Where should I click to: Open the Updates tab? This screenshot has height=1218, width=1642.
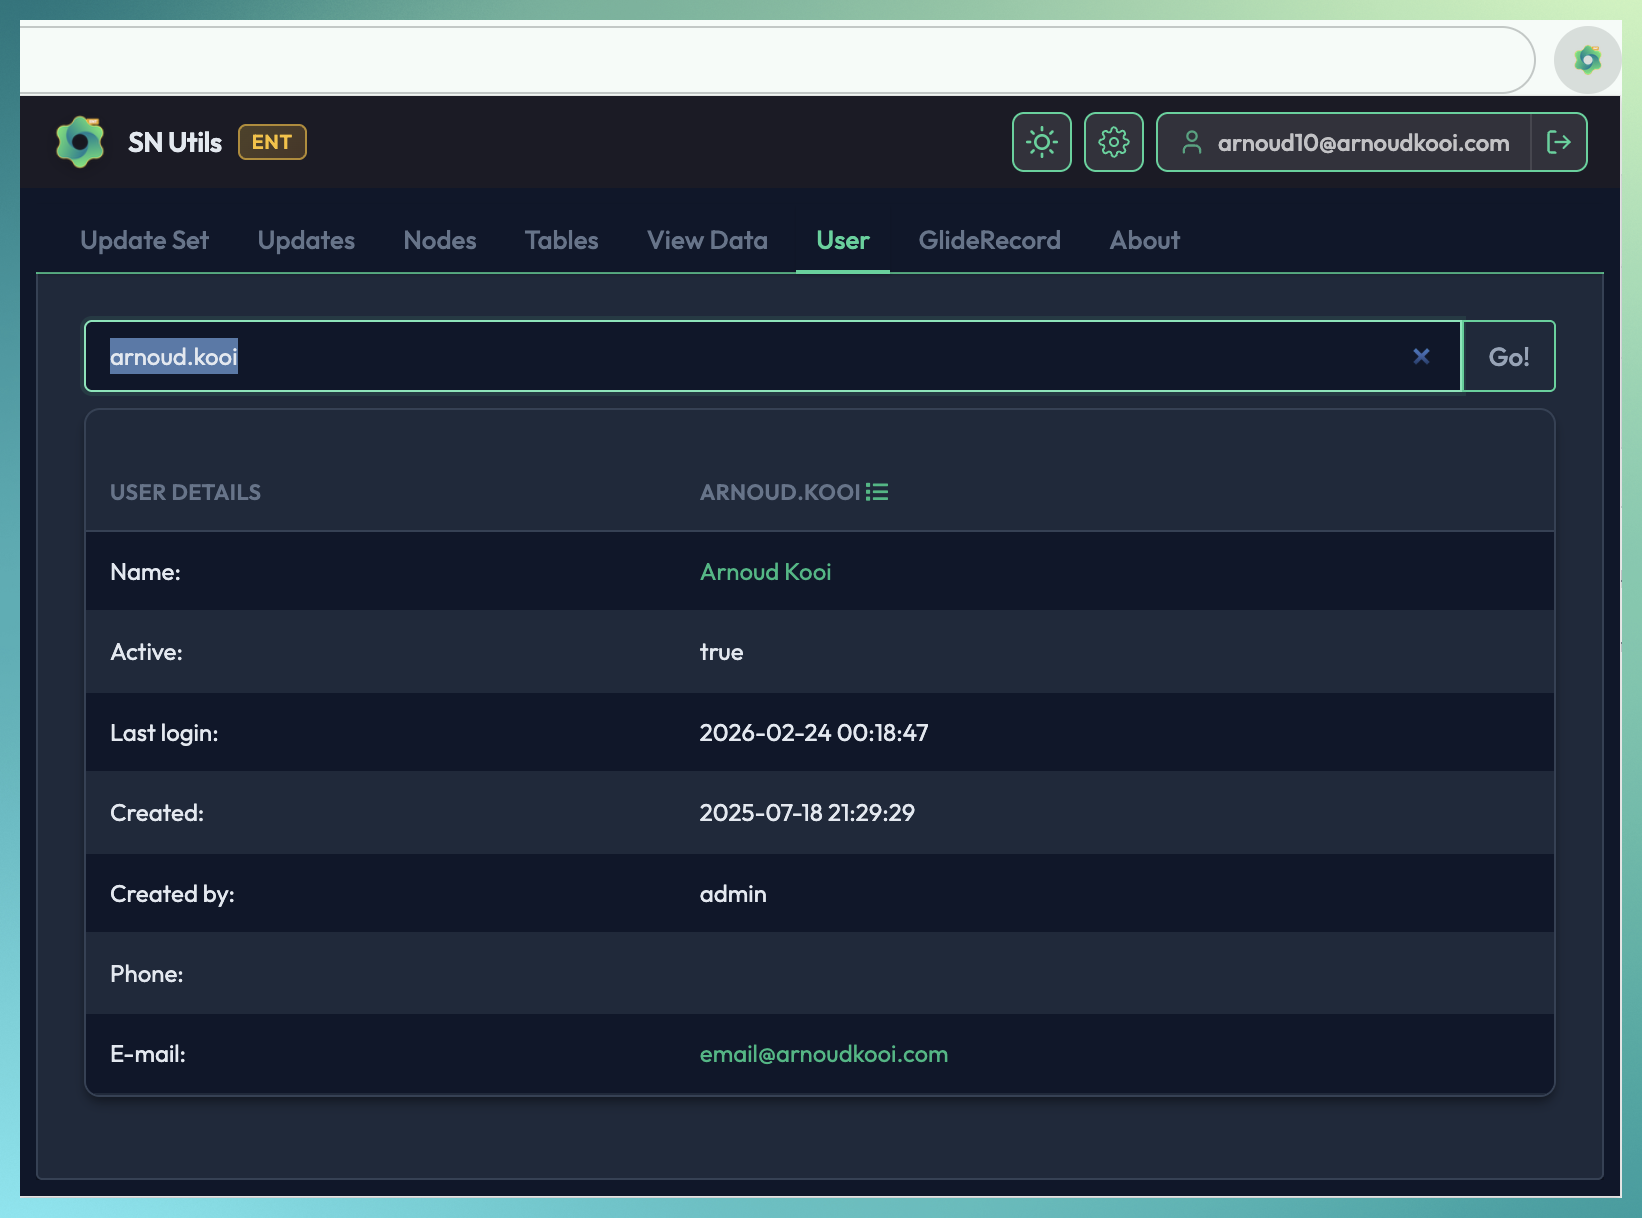pos(306,240)
